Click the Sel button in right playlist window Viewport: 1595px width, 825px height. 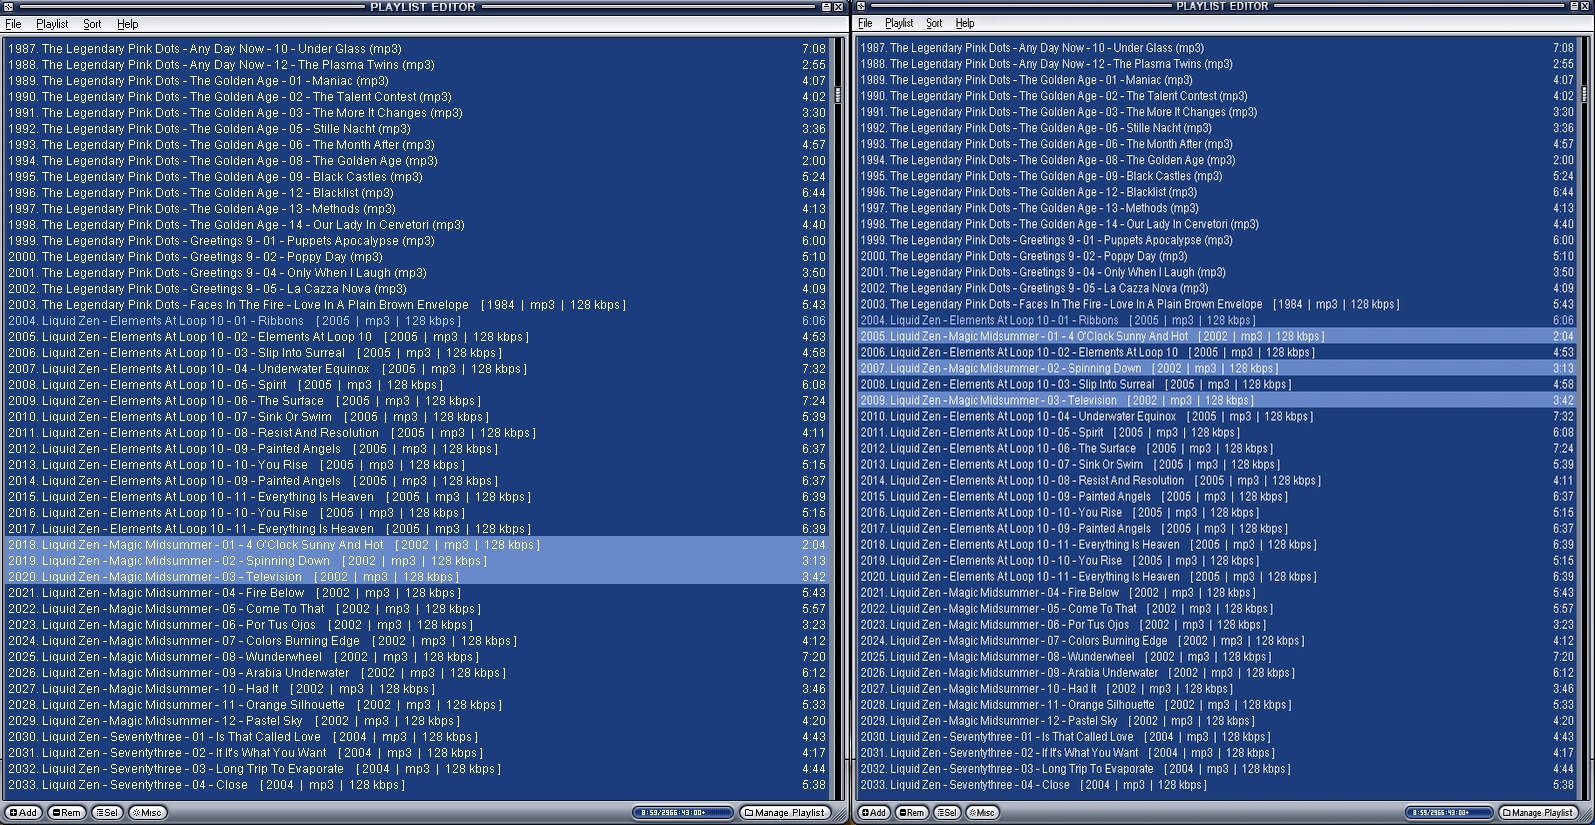coord(947,812)
